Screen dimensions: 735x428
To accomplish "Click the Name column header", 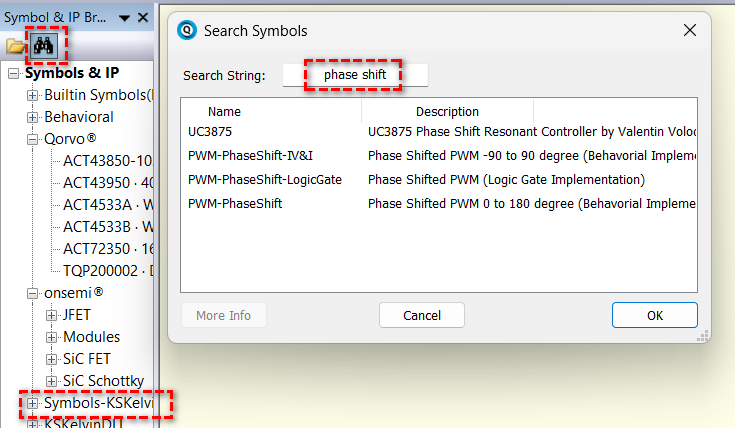I will coord(224,112).
